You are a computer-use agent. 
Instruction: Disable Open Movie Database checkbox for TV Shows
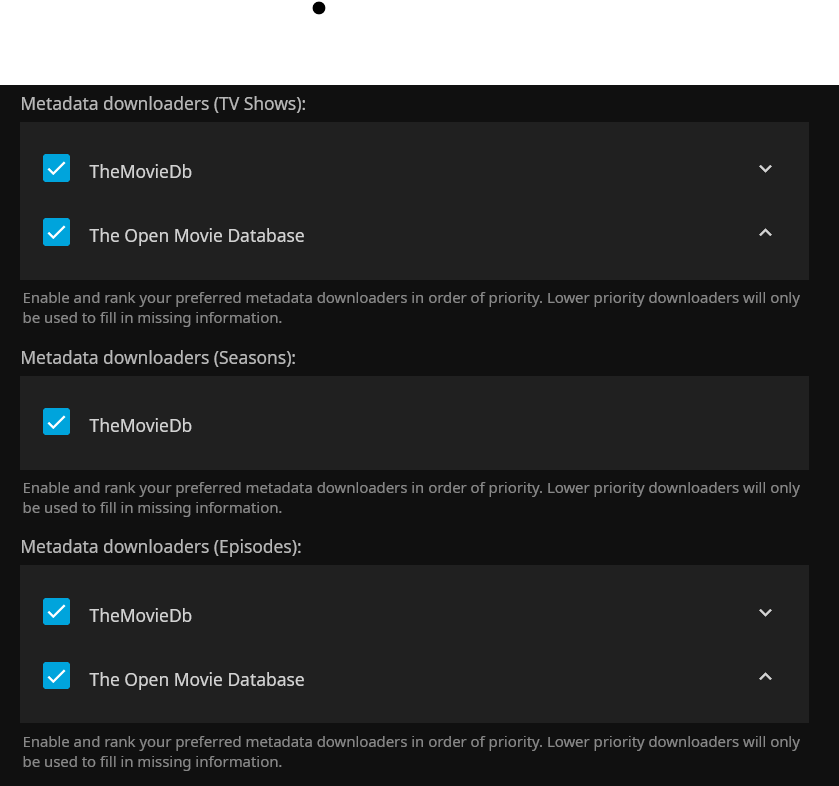click(57, 233)
